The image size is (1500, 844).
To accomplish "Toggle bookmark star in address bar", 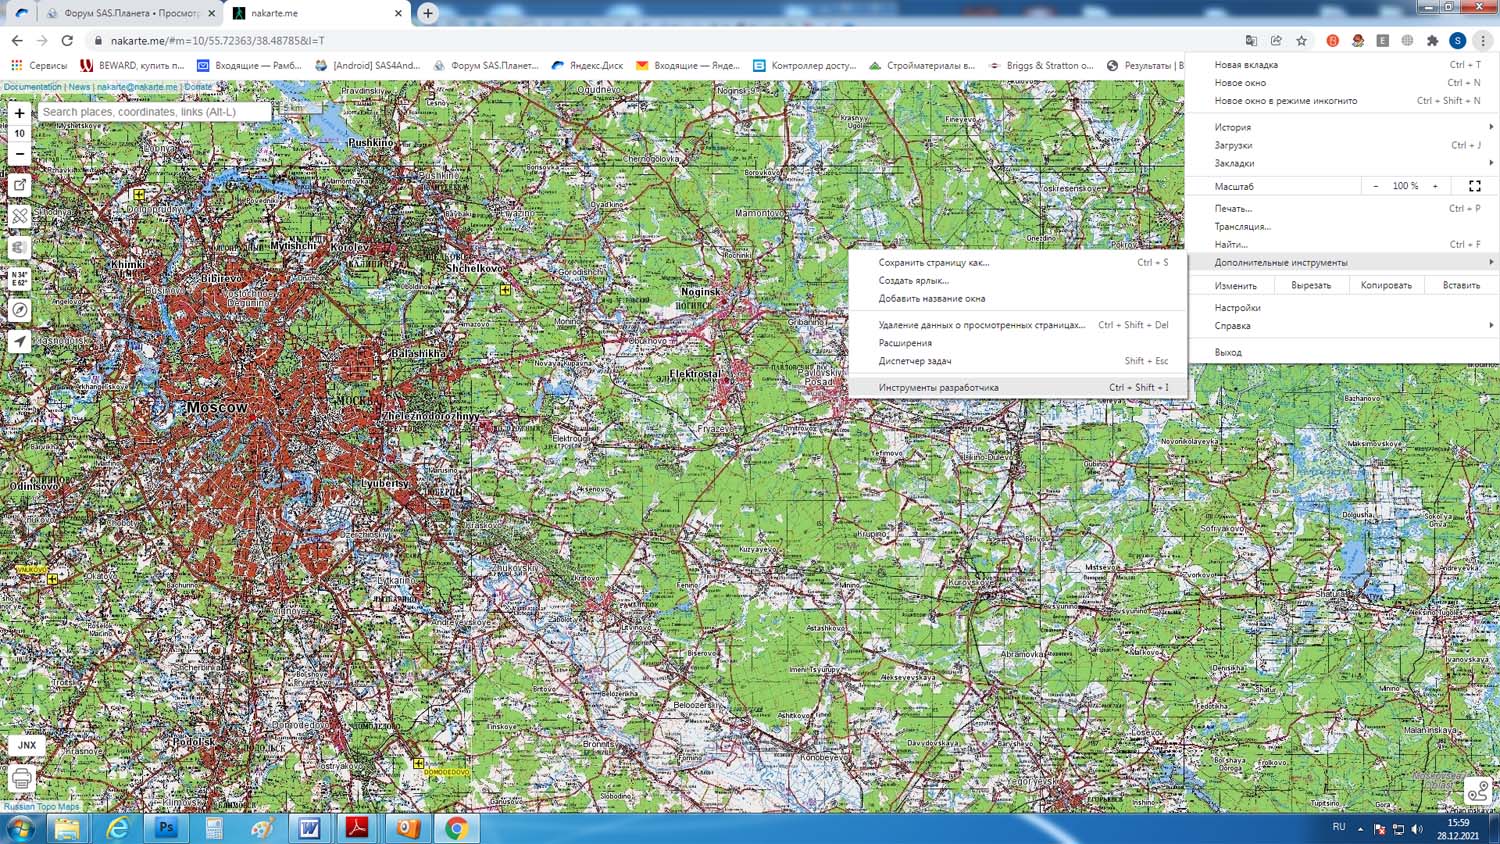I will [x=1301, y=41].
